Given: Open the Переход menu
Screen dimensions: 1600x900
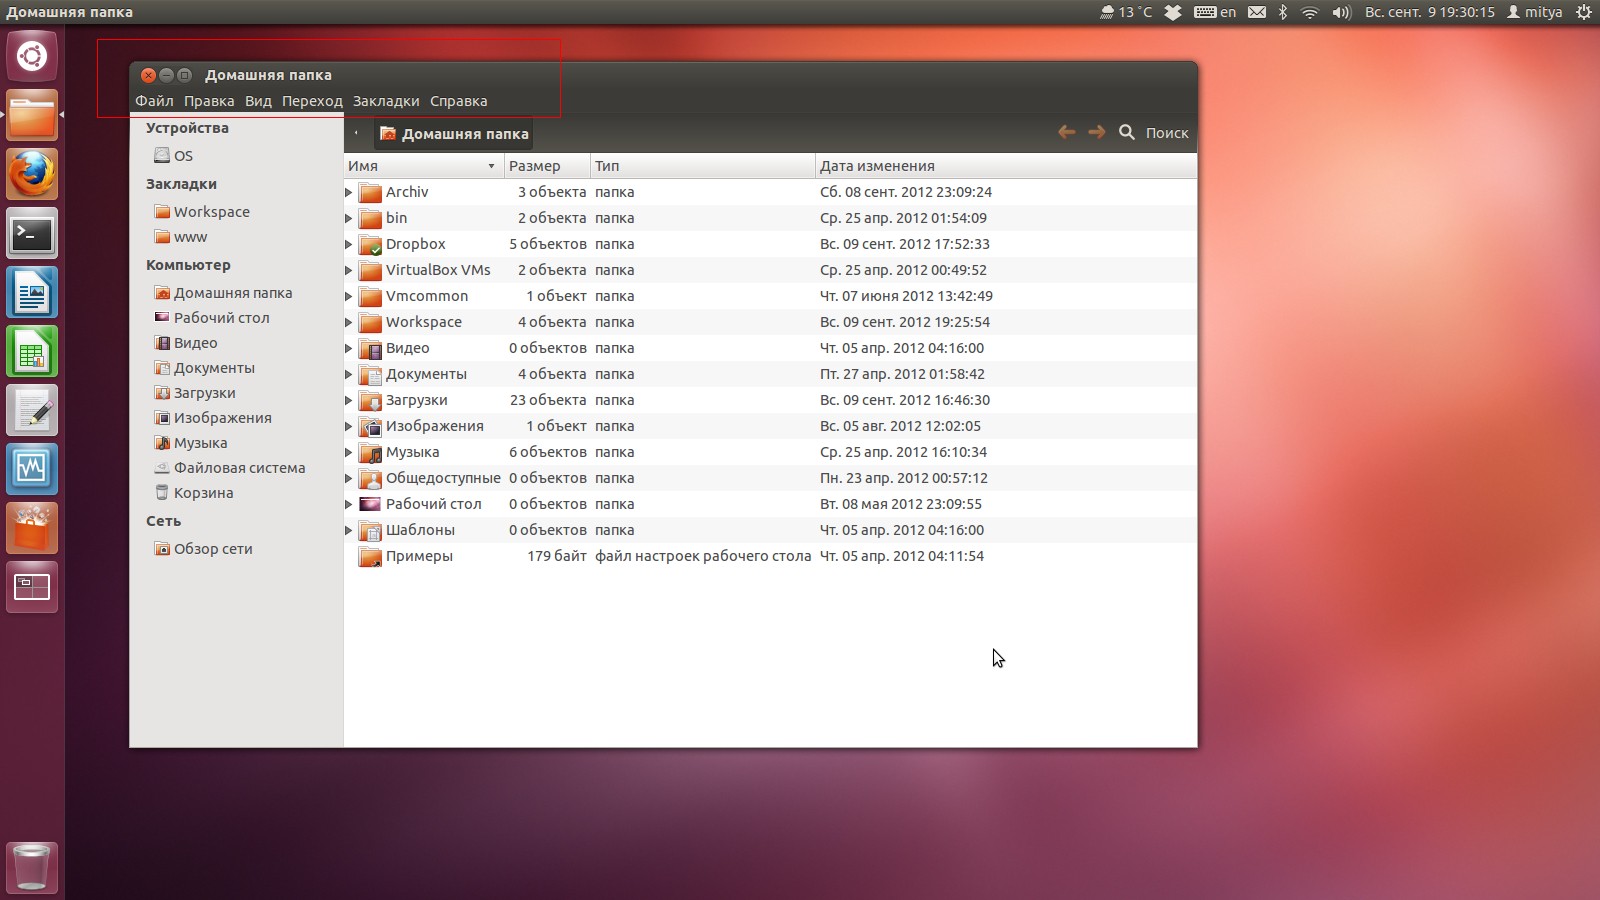Looking at the screenshot, I should point(312,101).
